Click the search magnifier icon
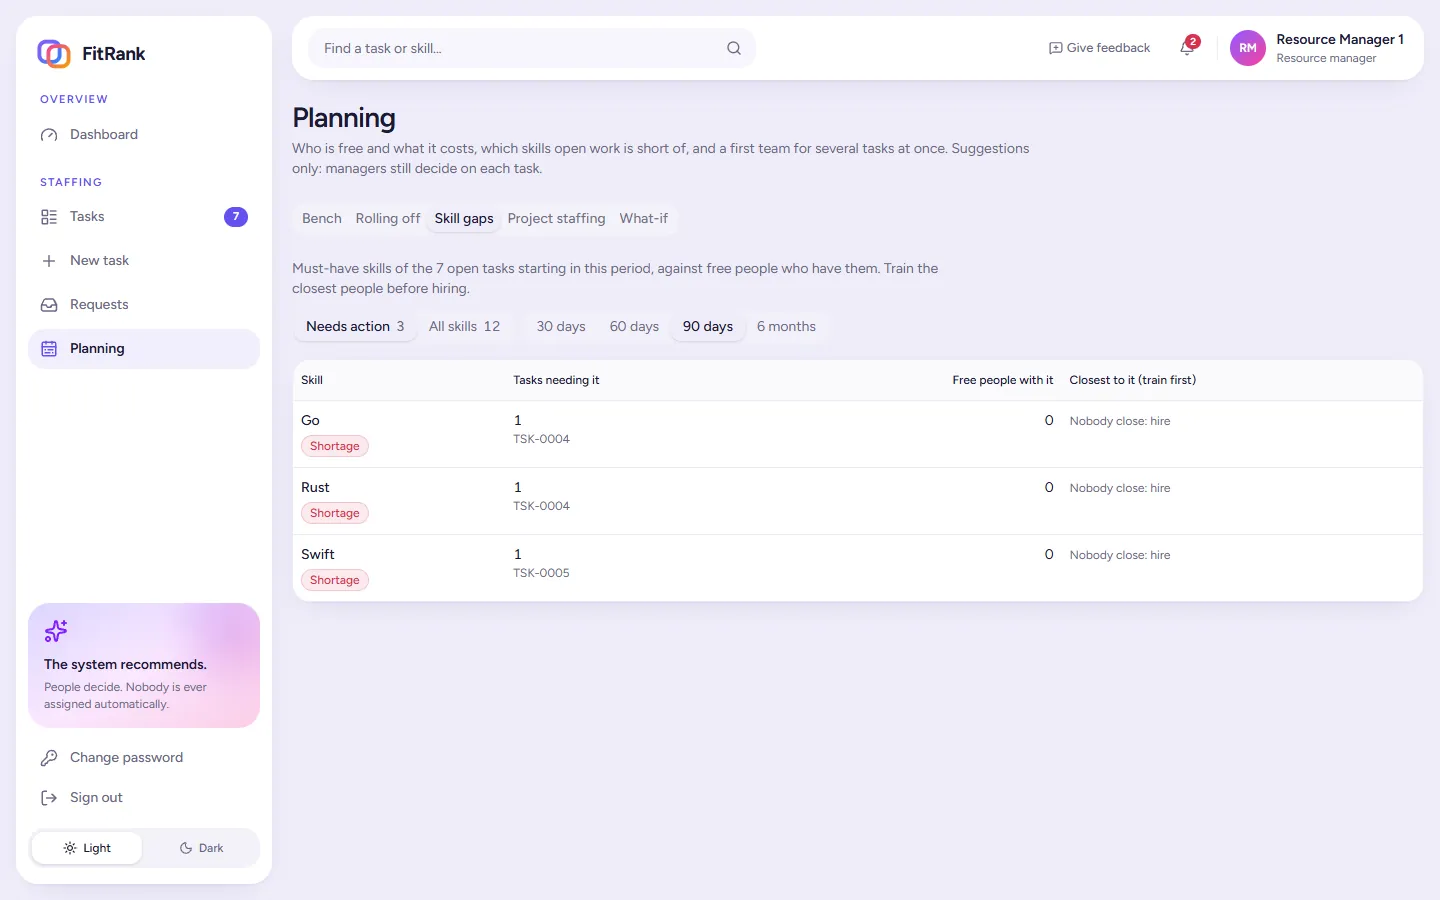Screen dimensions: 1440x900 (x=734, y=48)
